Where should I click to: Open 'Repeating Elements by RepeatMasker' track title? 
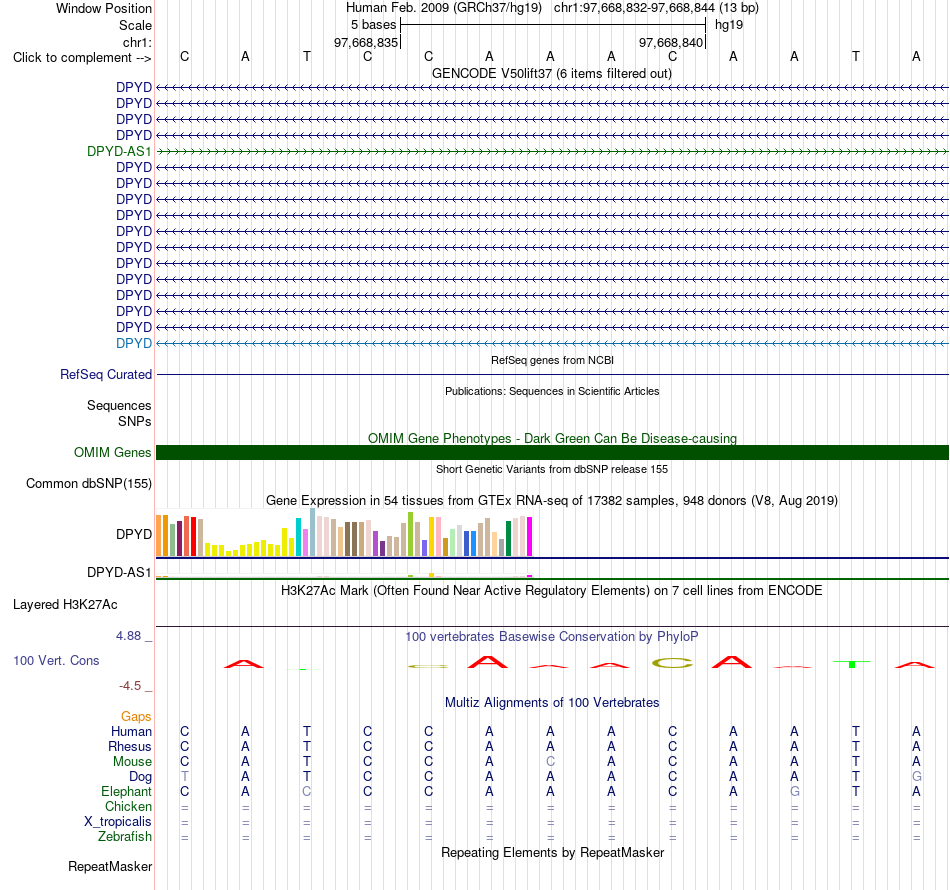(552, 852)
